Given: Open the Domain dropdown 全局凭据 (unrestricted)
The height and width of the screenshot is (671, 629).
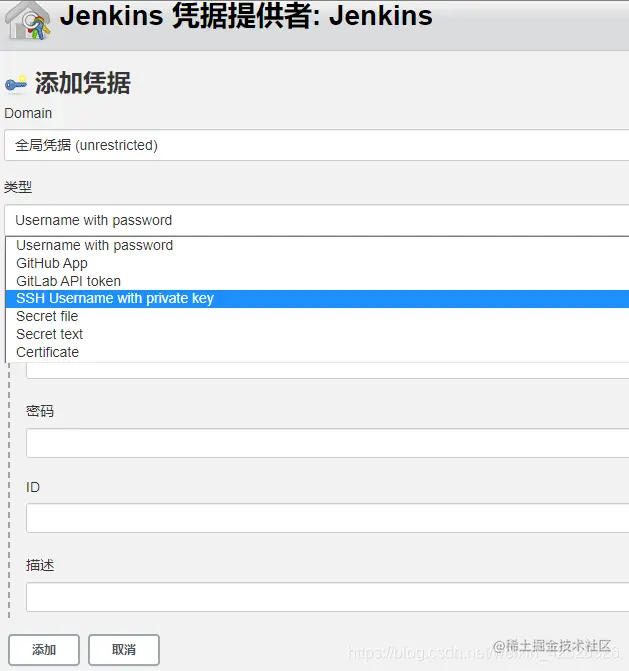Looking at the screenshot, I should [317, 145].
